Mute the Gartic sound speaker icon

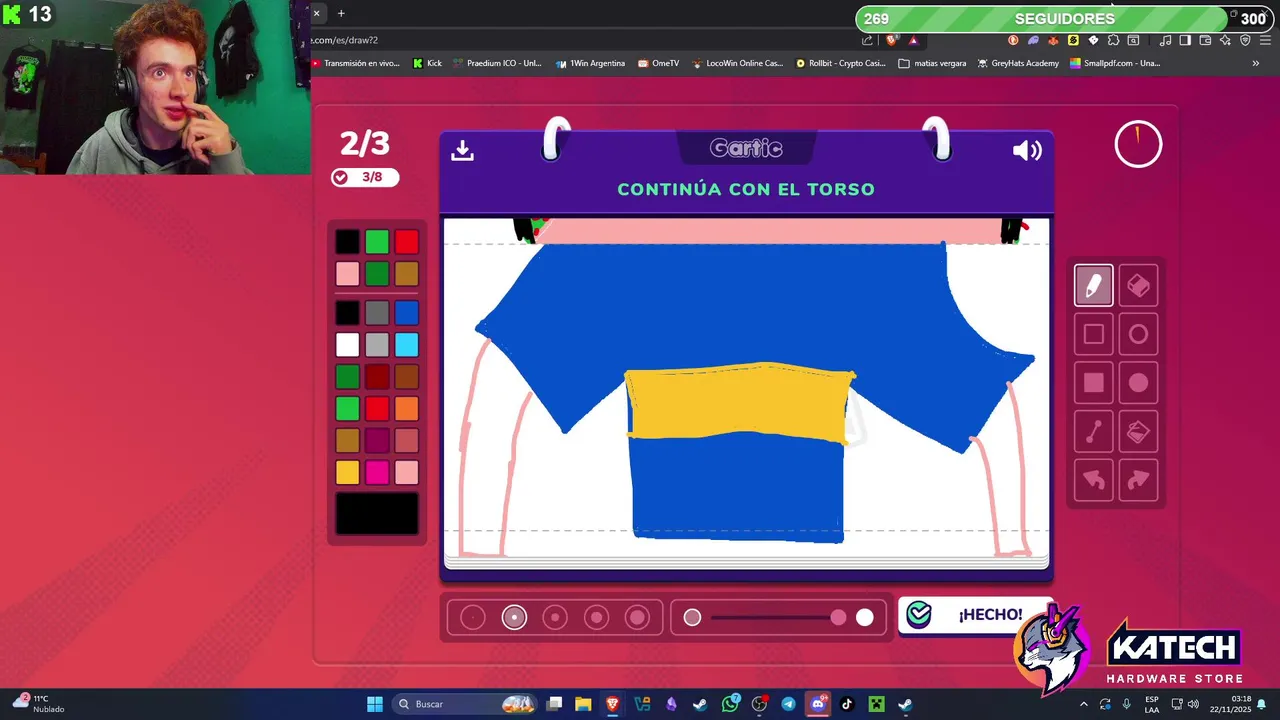[1027, 150]
